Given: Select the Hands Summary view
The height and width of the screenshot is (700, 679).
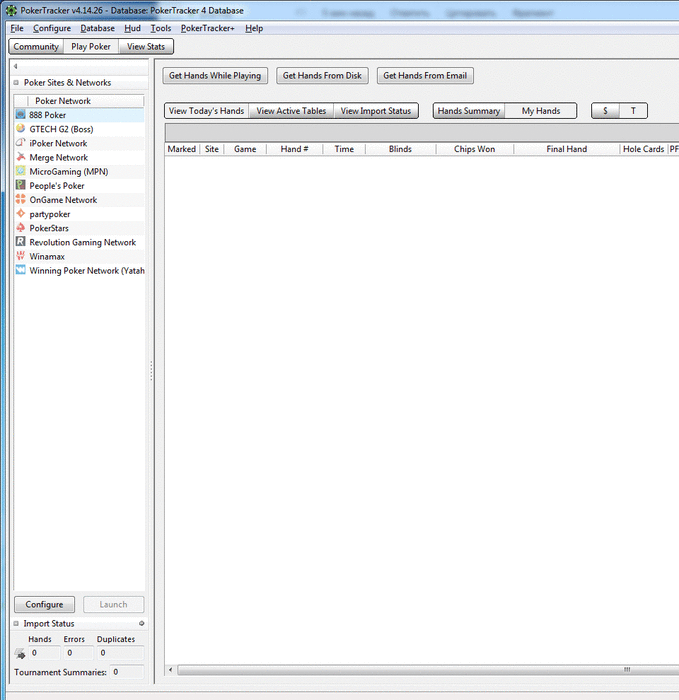Looking at the screenshot, I should [469, 111].
